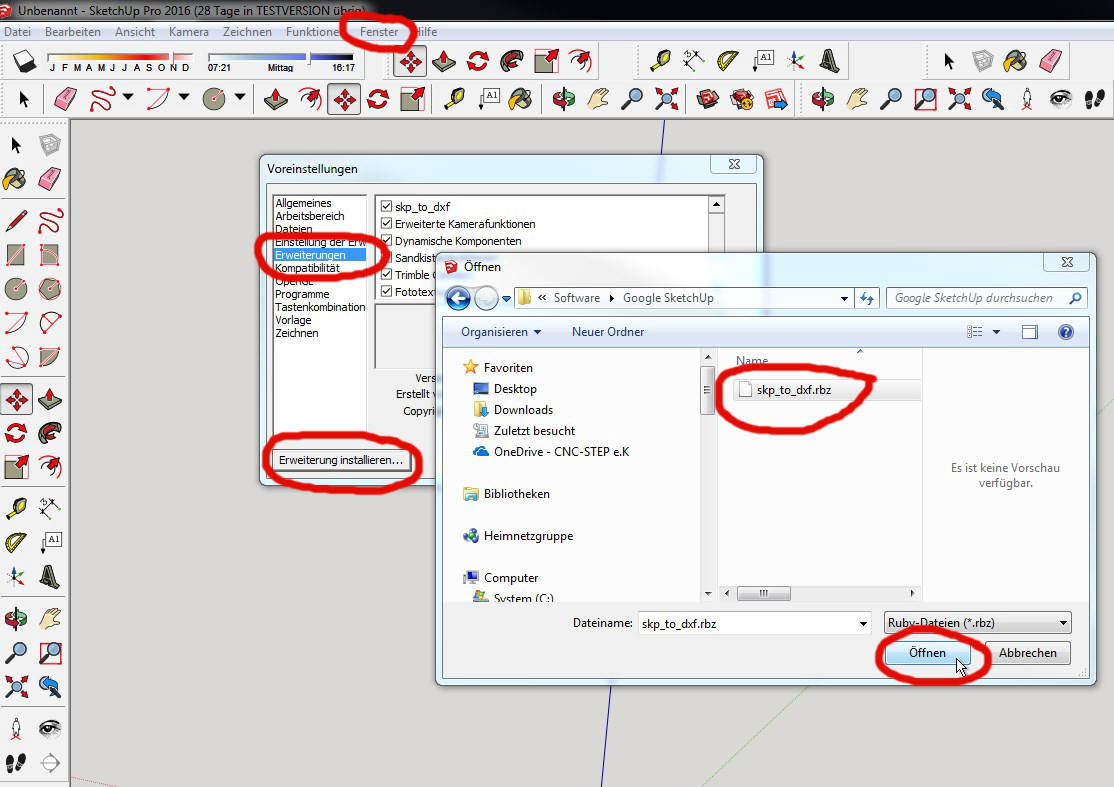1114x787 pixels.
Task: Select Follow Me tool in top toolbar row
Action: (512, 61)
